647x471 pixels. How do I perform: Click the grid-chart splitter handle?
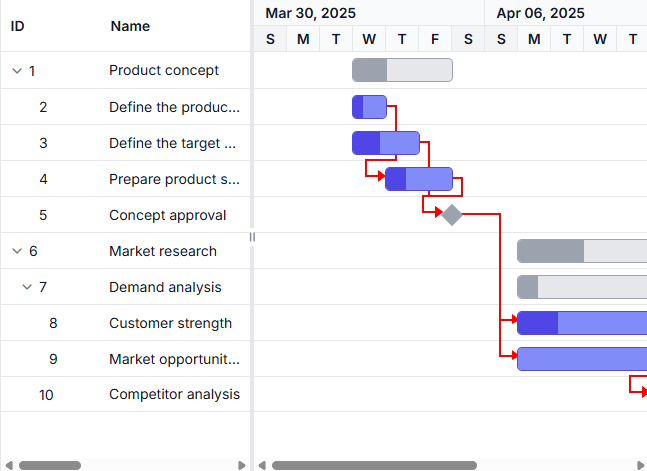point(252,236)
